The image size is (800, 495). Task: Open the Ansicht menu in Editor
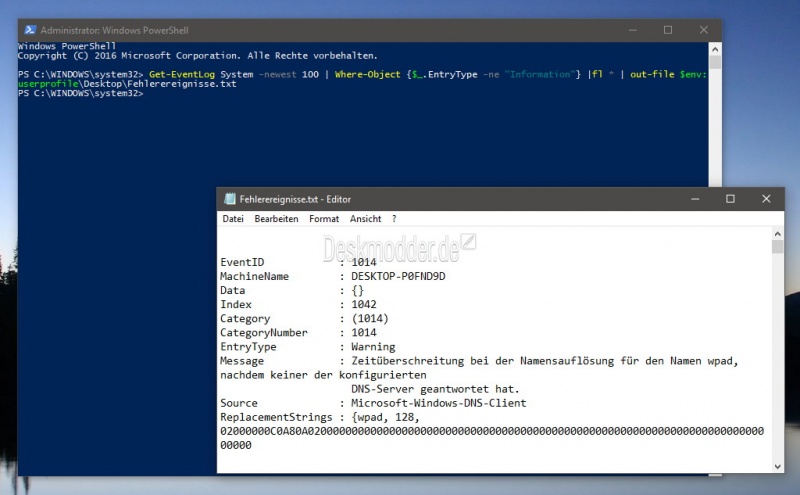coord(365,219)
